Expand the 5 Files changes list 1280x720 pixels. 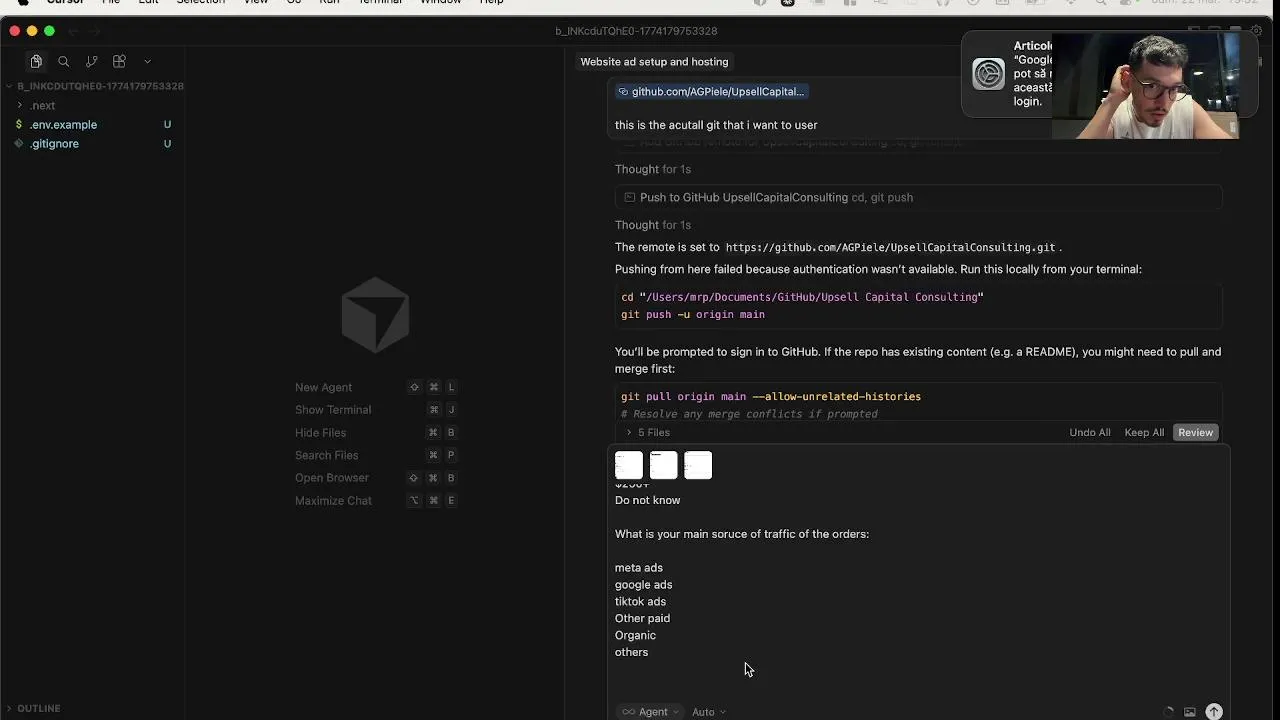click(x=648, y=432)
